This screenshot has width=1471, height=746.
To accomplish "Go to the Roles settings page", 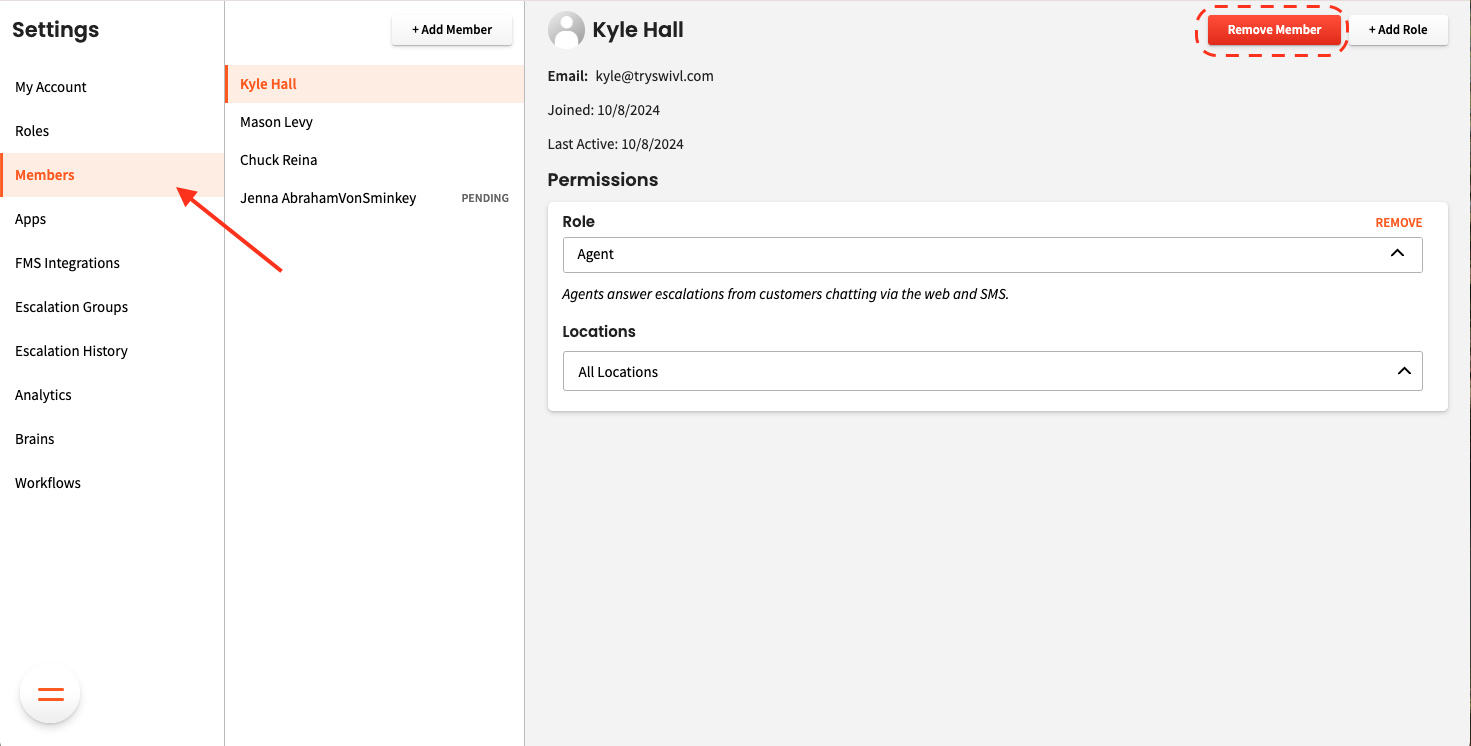I will 32,131.
